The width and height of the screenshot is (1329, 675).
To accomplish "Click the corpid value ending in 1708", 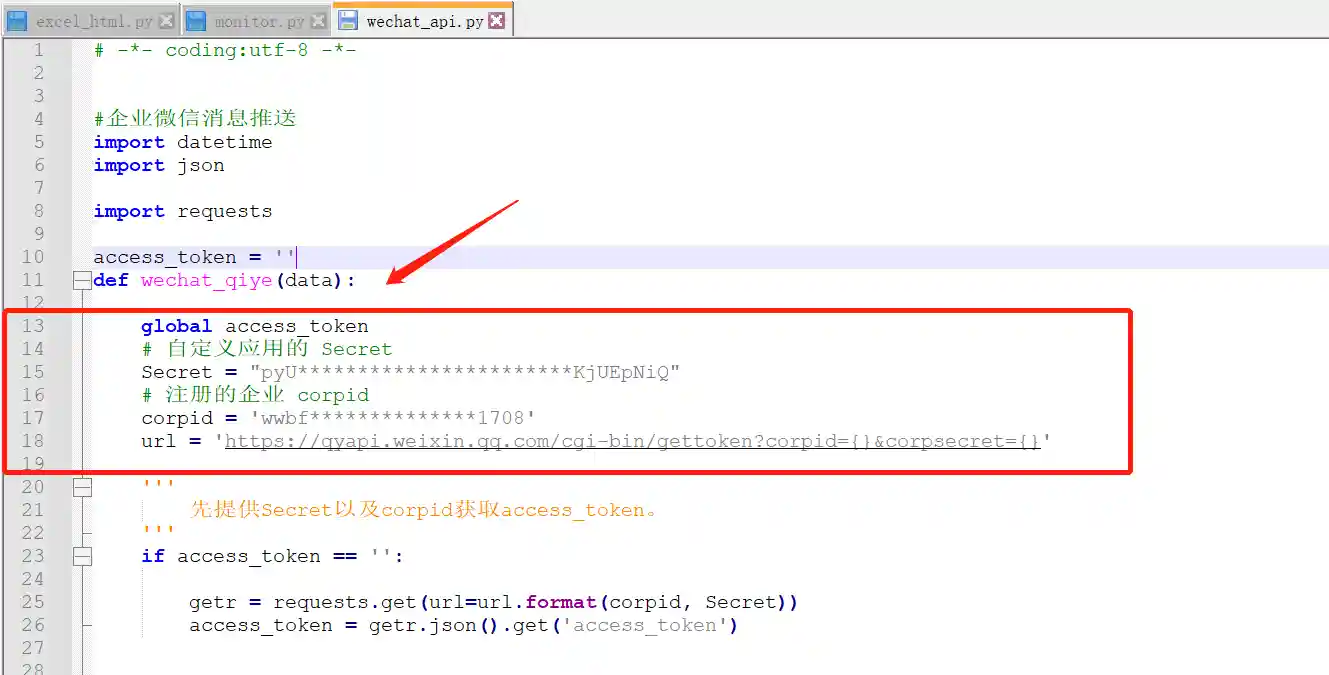I will coord(393,418).
